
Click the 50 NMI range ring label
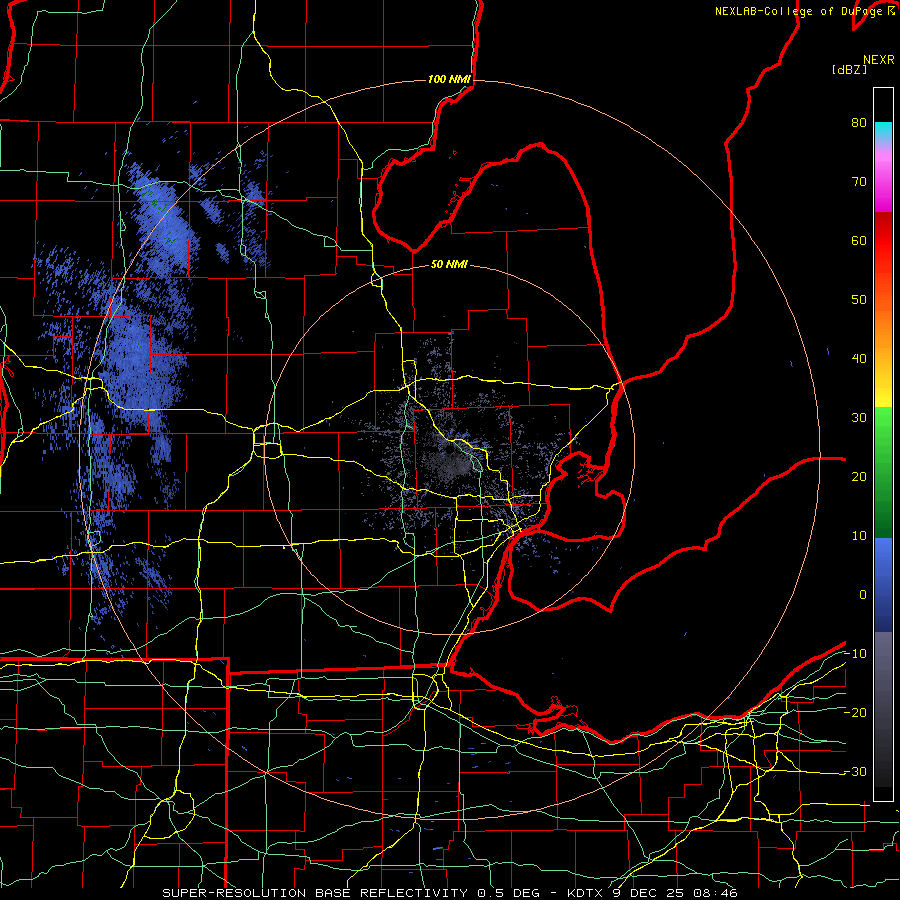449,265
